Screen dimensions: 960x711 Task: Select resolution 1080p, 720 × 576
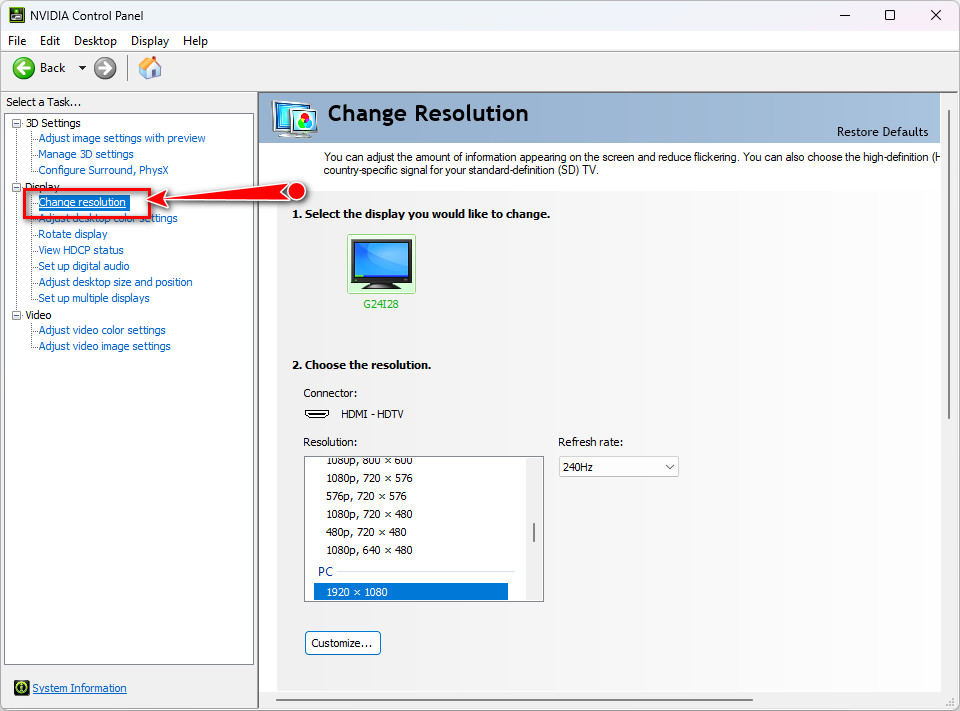click(369, 478)
